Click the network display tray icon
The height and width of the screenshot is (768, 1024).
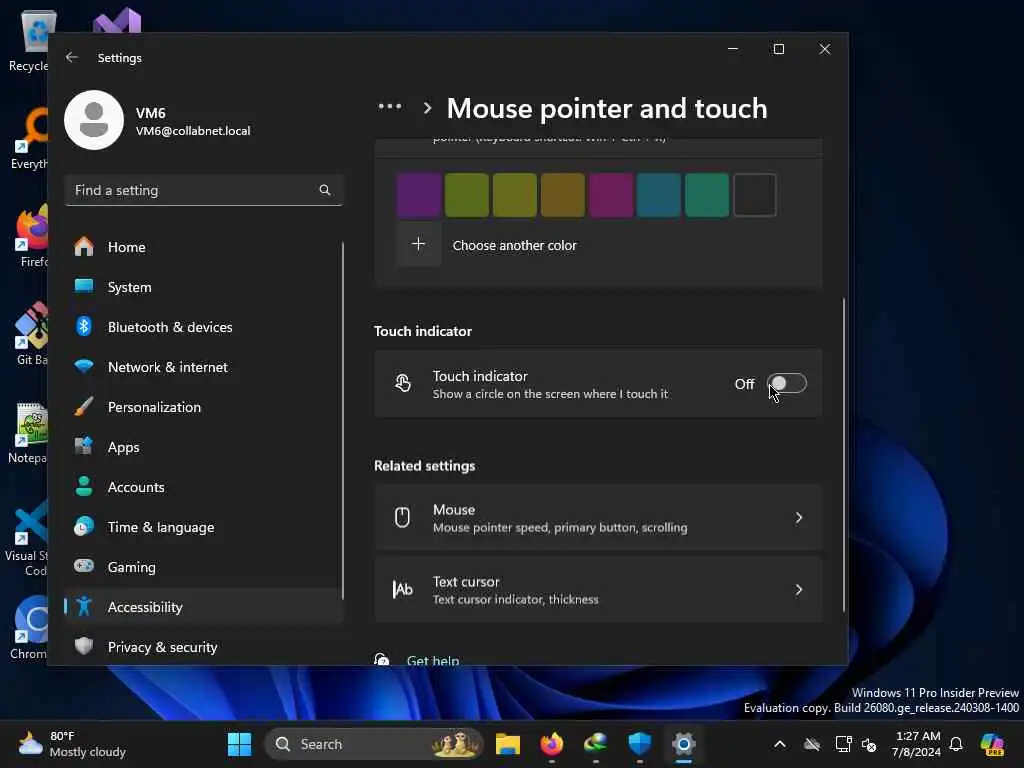pyautogui.click(x=843, y=744)
